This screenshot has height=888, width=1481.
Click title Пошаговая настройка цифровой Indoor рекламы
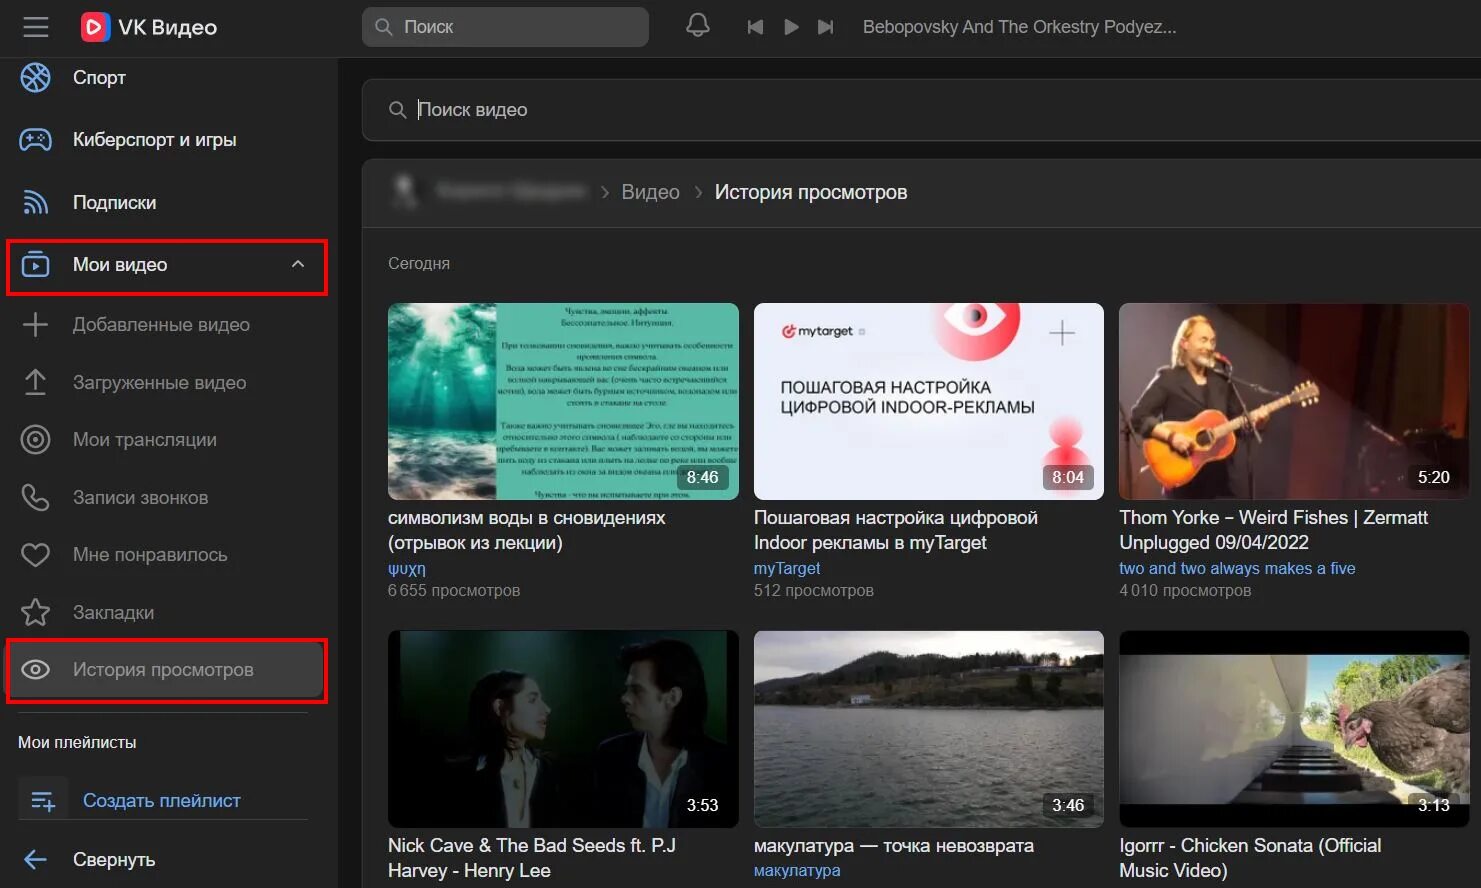click(x=896, y=530)
